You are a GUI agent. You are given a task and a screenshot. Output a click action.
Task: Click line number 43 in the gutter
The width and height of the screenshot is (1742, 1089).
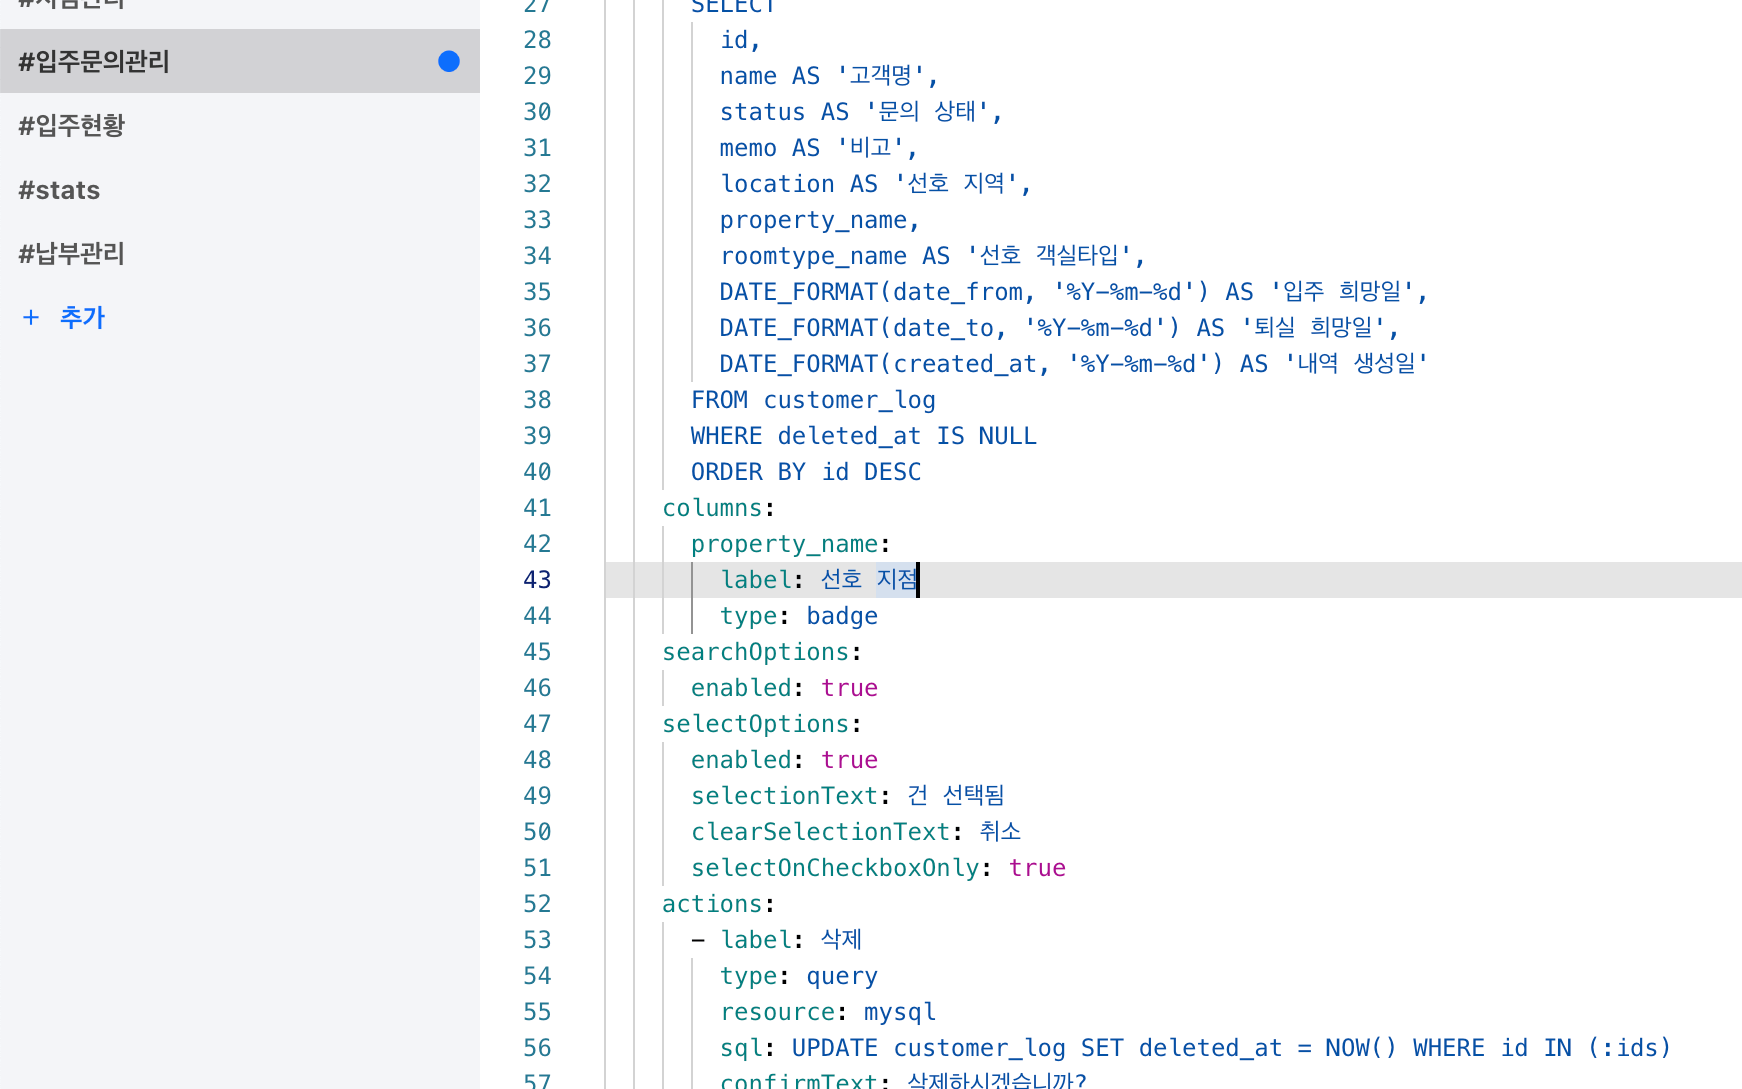click(537, 580)
